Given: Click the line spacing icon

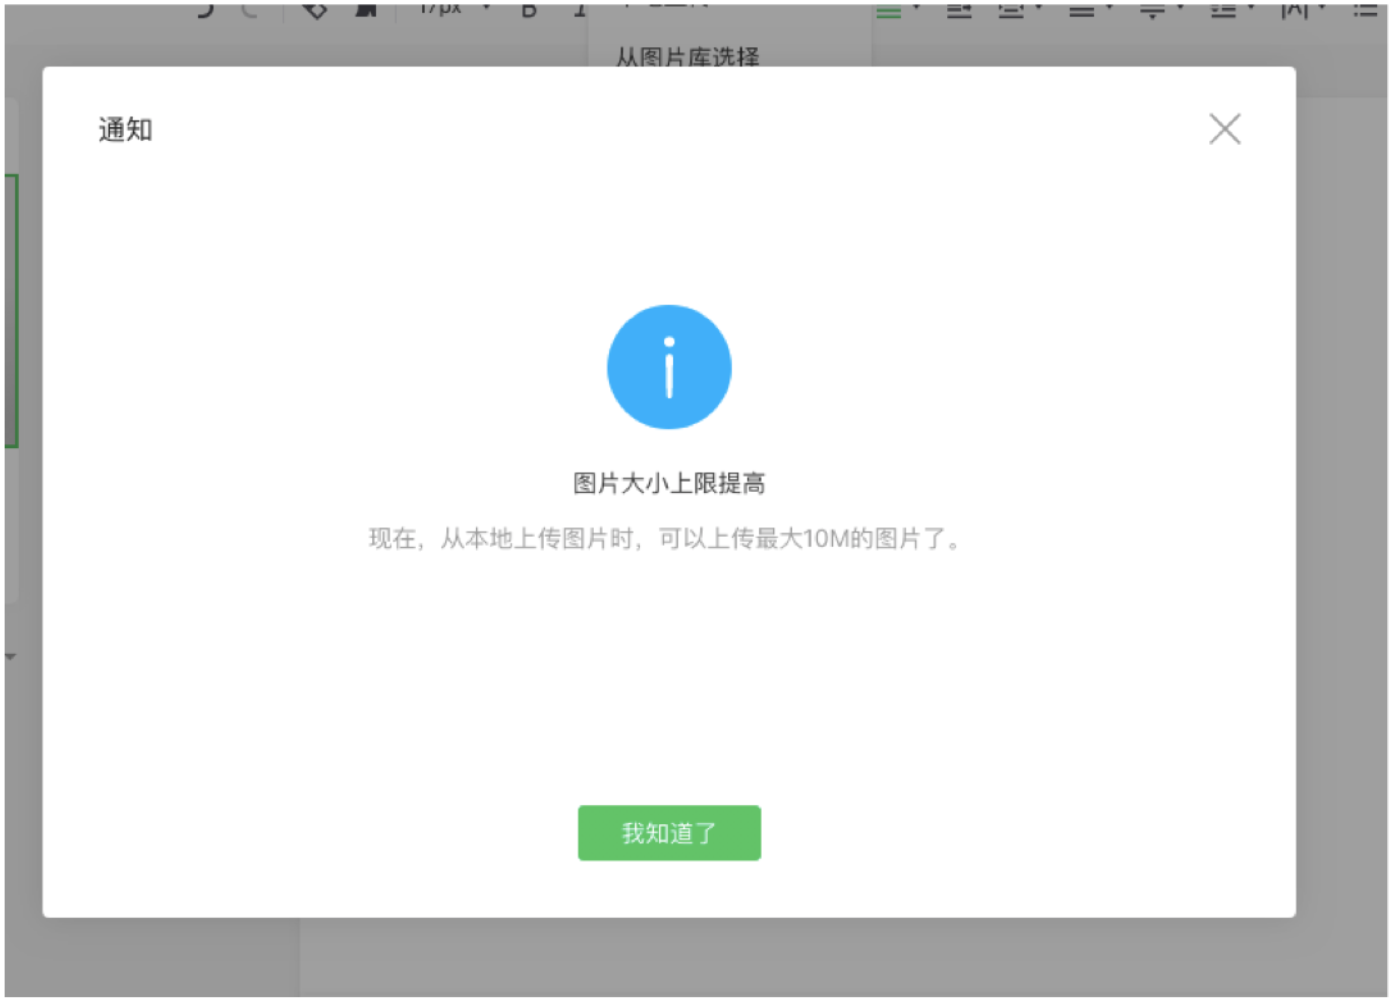Looking at the screenshot, I should coord(1151,10).
